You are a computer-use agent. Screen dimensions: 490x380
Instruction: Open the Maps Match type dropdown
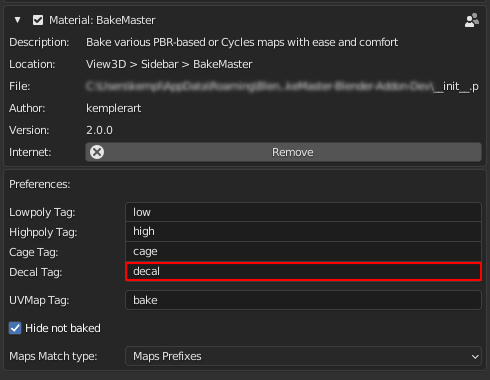click(303, 356)
